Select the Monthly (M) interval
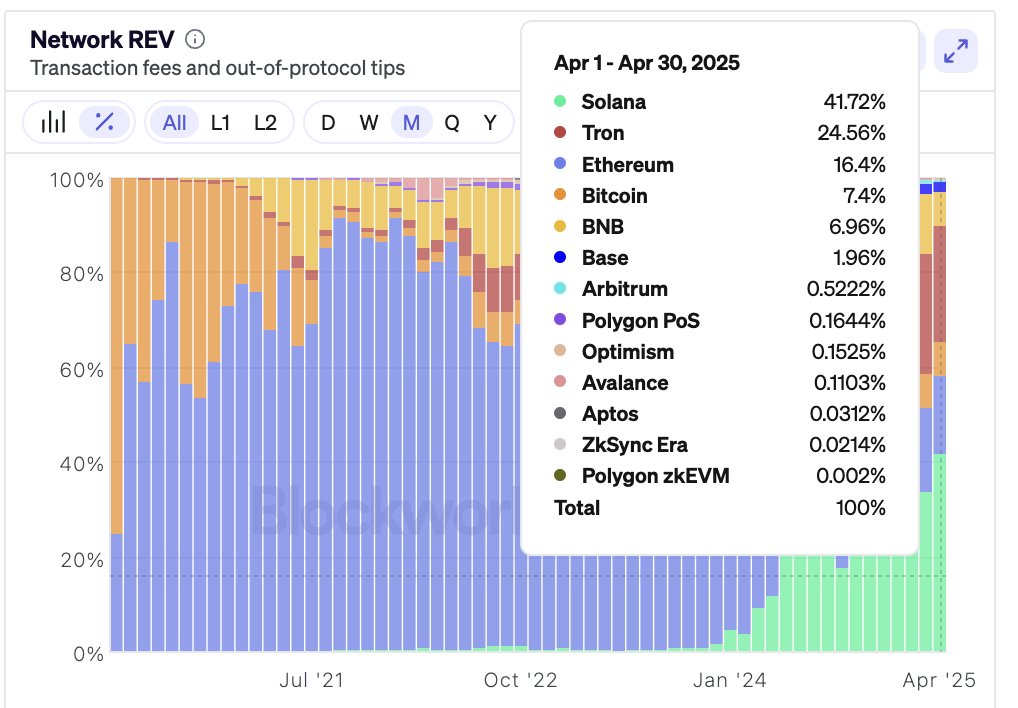Viewport: 1018px width, 708px height. [x=411, y=122]
